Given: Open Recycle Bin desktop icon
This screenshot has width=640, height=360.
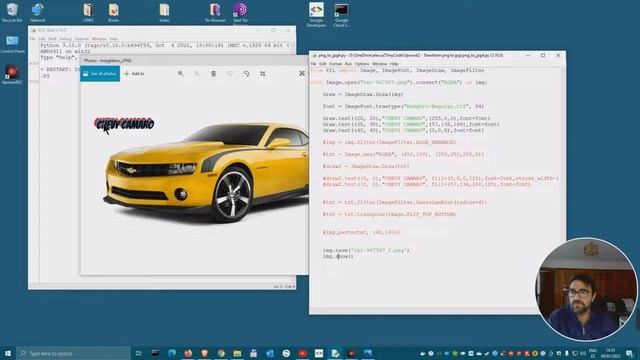Looking at the screenshot, I should point(12,12).
